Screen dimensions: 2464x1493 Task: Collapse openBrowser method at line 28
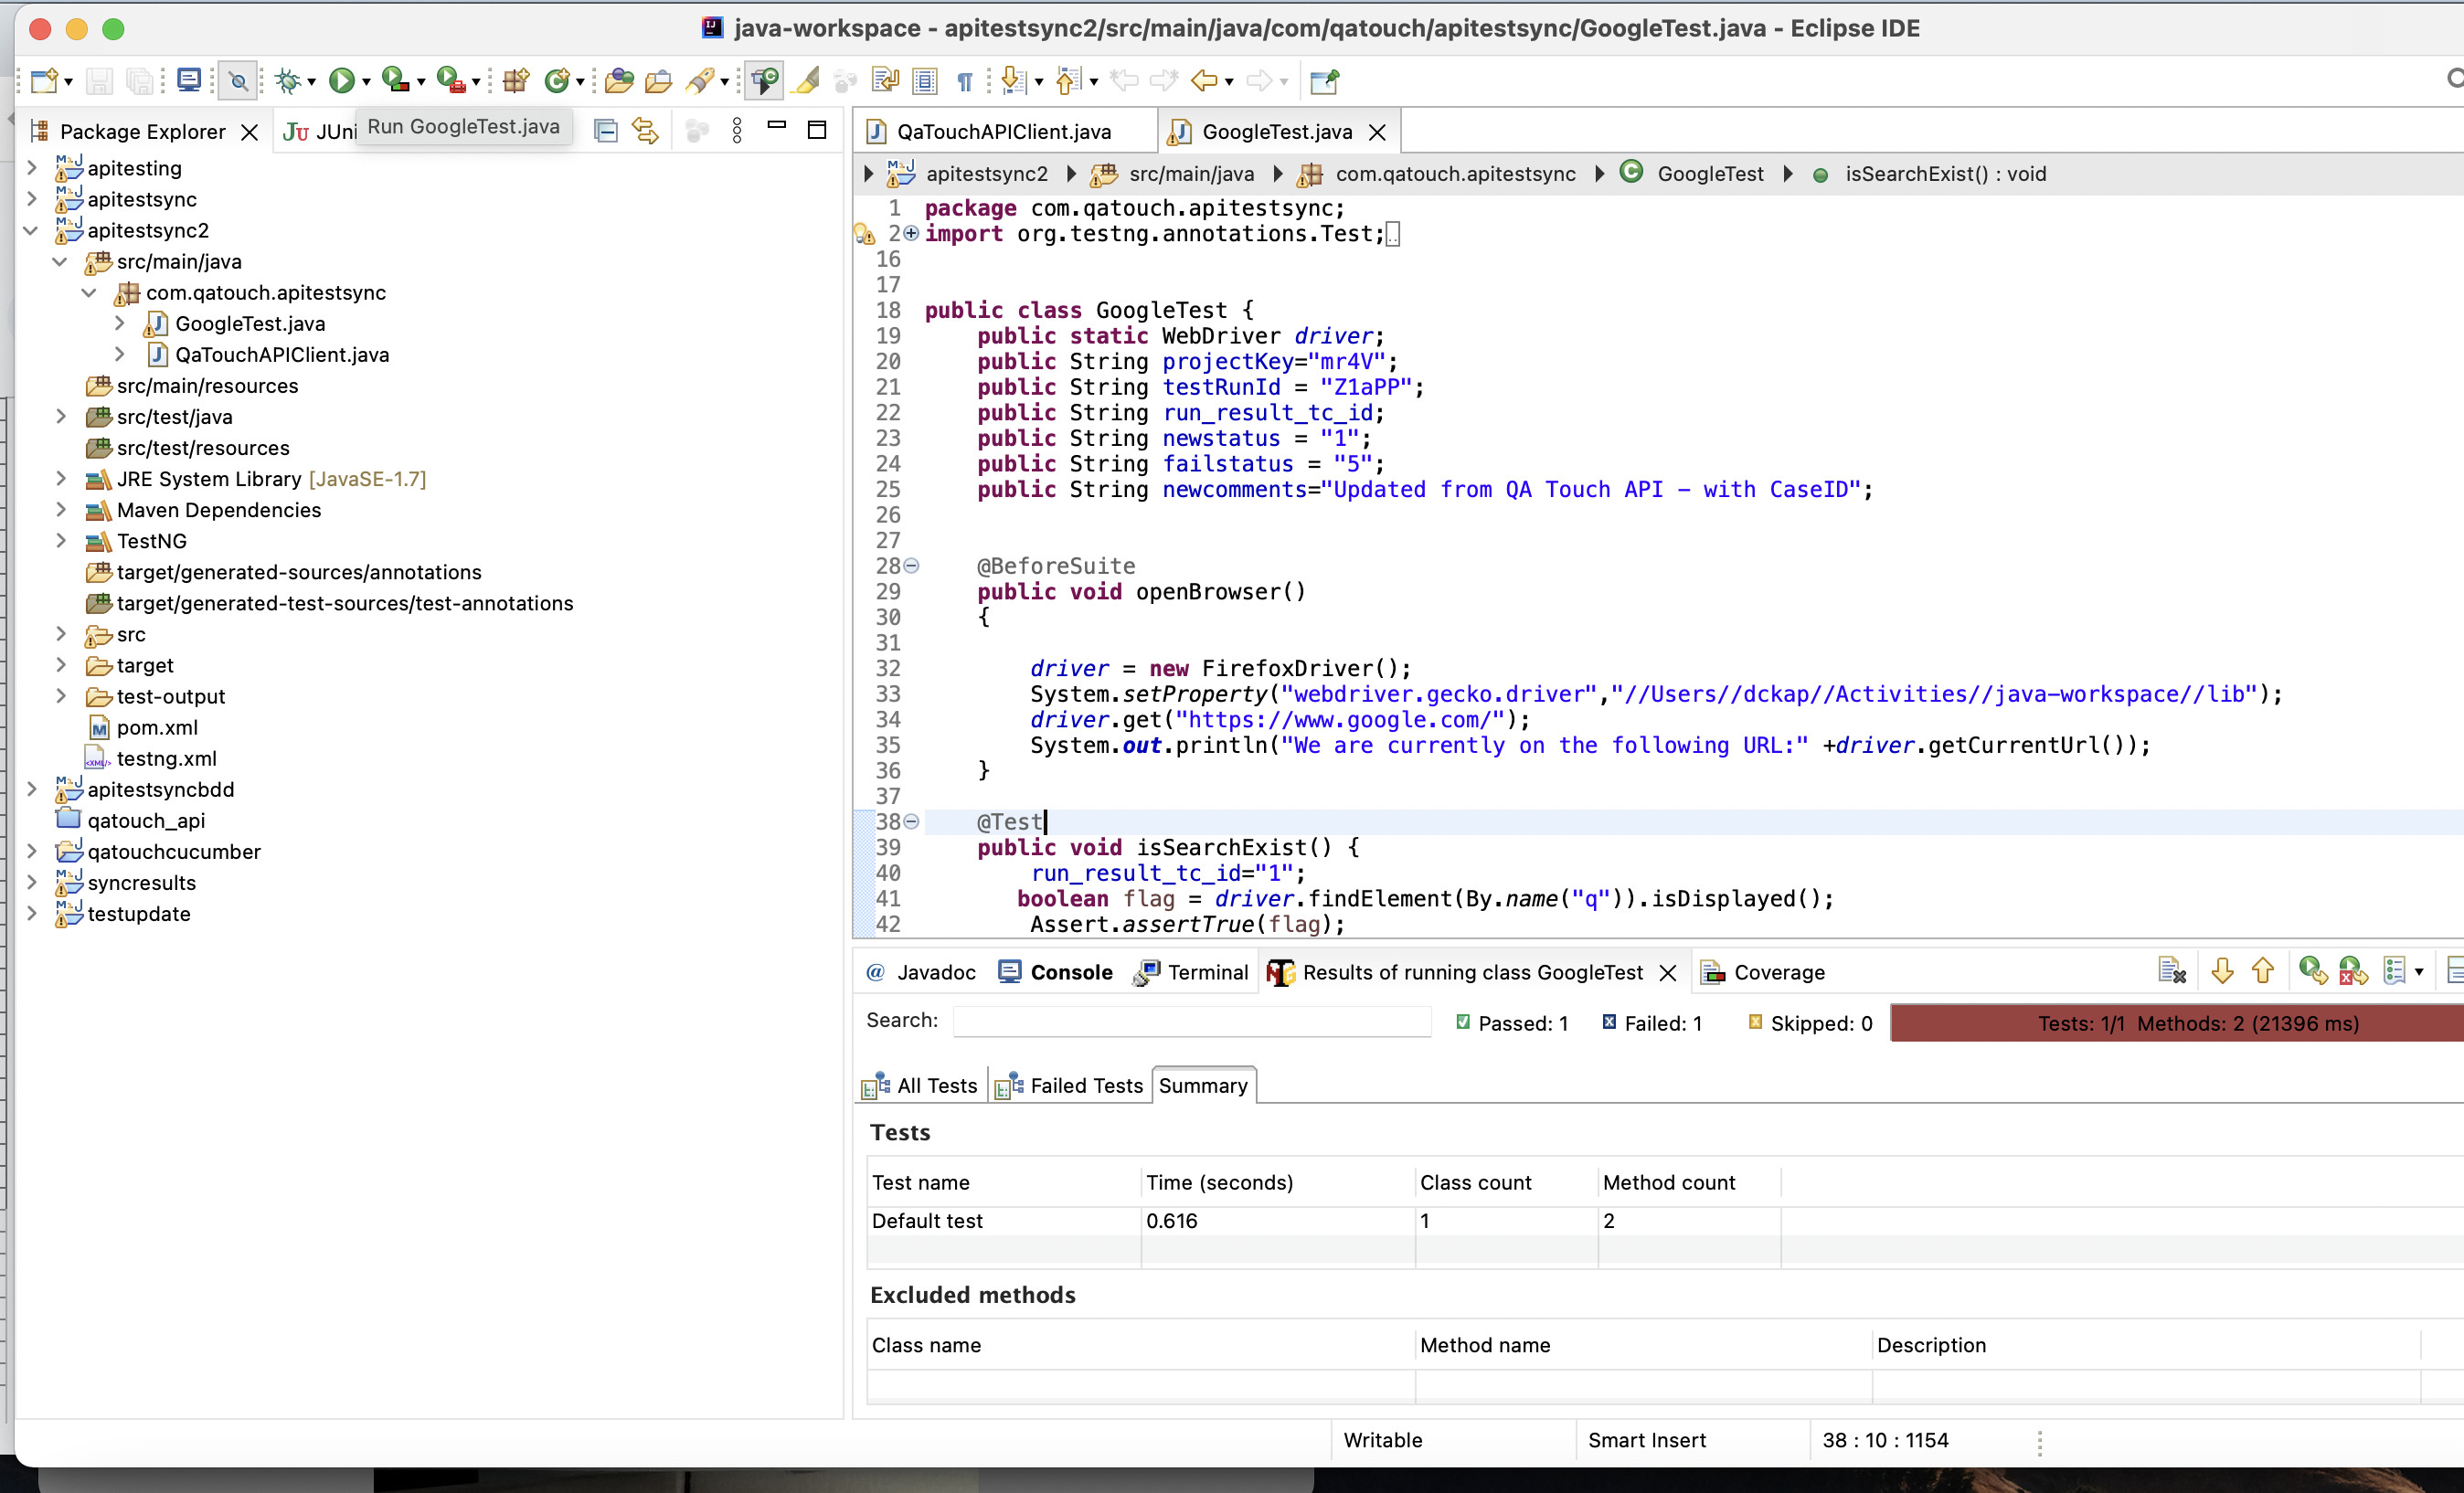coord(911,566)
